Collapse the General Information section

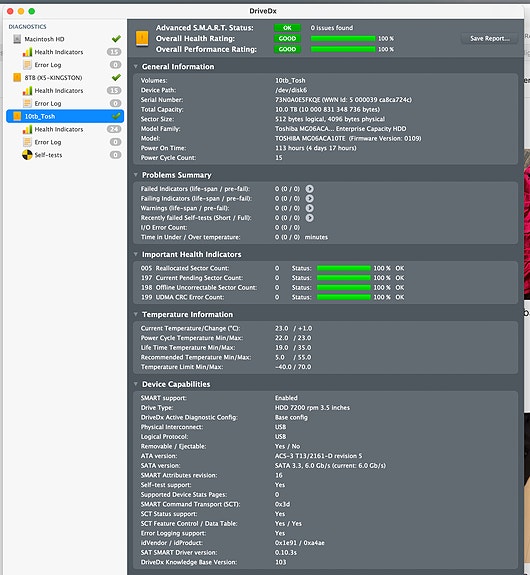click(x=136, y=66)
